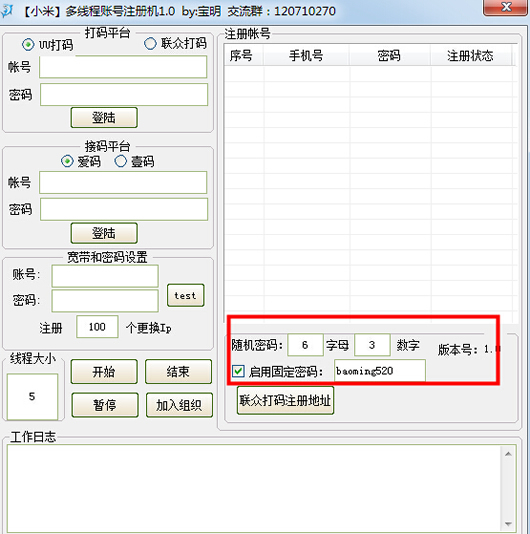Choose the 爱码 platform radio button
Viewport: 530px width, 534px height.
[x=67, y=161]
